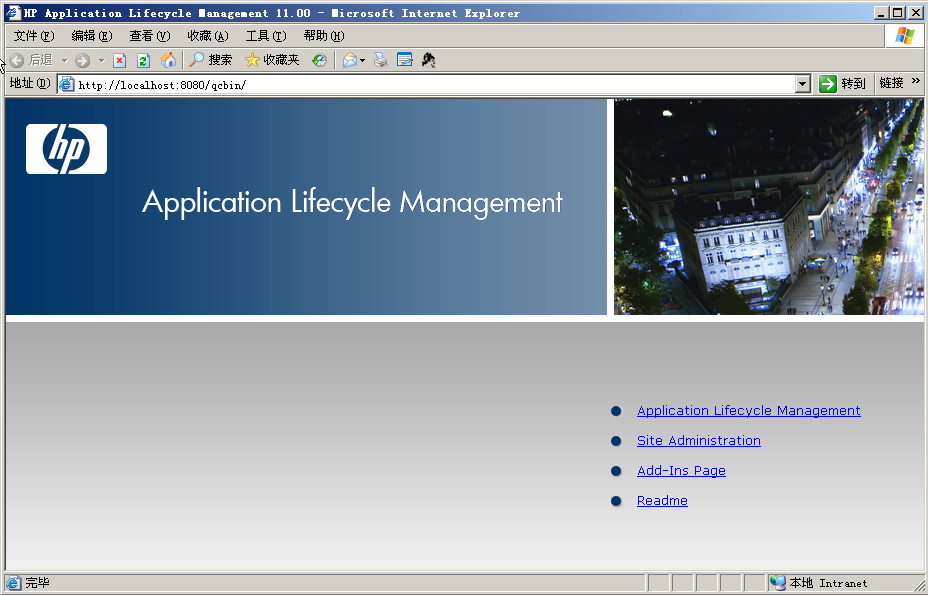Viewport: 928px width, 595px height.
Task: Open the Site Administration link
Action: (x=698, y=440)
